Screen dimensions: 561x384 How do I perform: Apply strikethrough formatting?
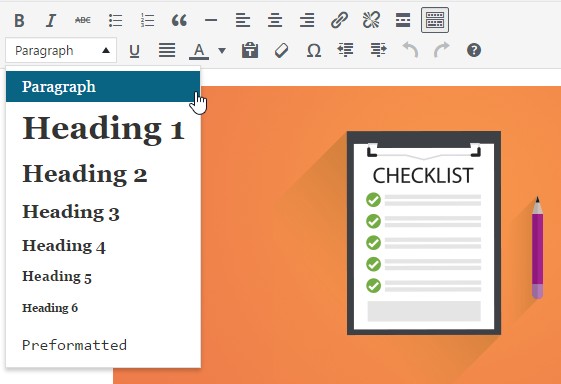click(x=83, y=20)
